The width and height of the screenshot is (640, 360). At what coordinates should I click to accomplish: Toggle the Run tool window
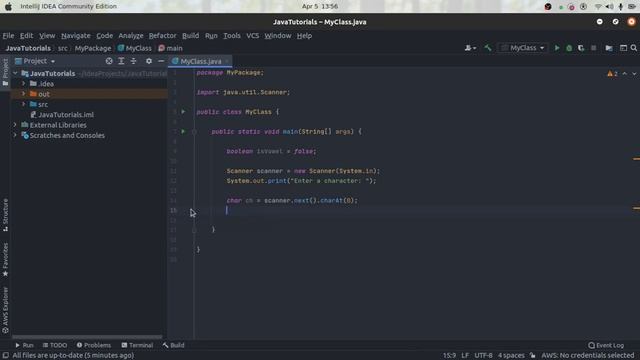coord(24,345)
